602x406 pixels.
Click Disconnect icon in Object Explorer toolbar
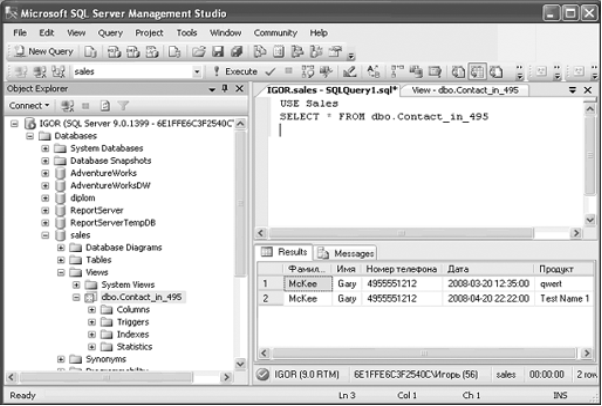click(x=68, y=106)
